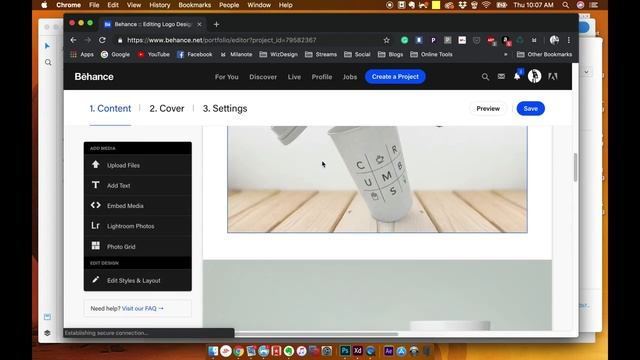
Task: Open Adobe XD from the Dock
Action: 358,351
